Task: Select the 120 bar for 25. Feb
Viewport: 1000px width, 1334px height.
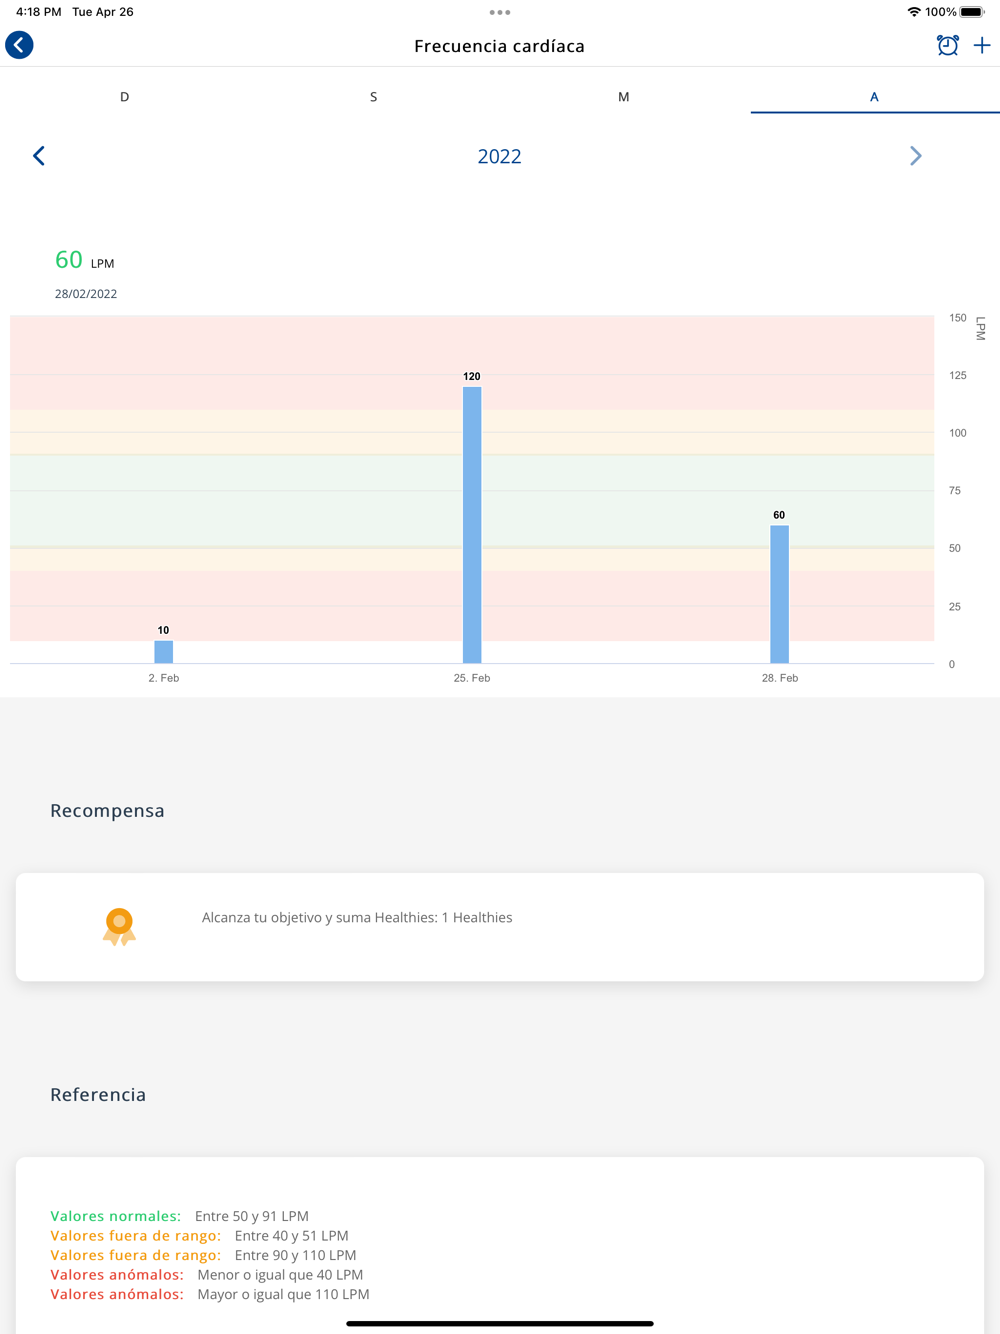Action: coord(472,525)
